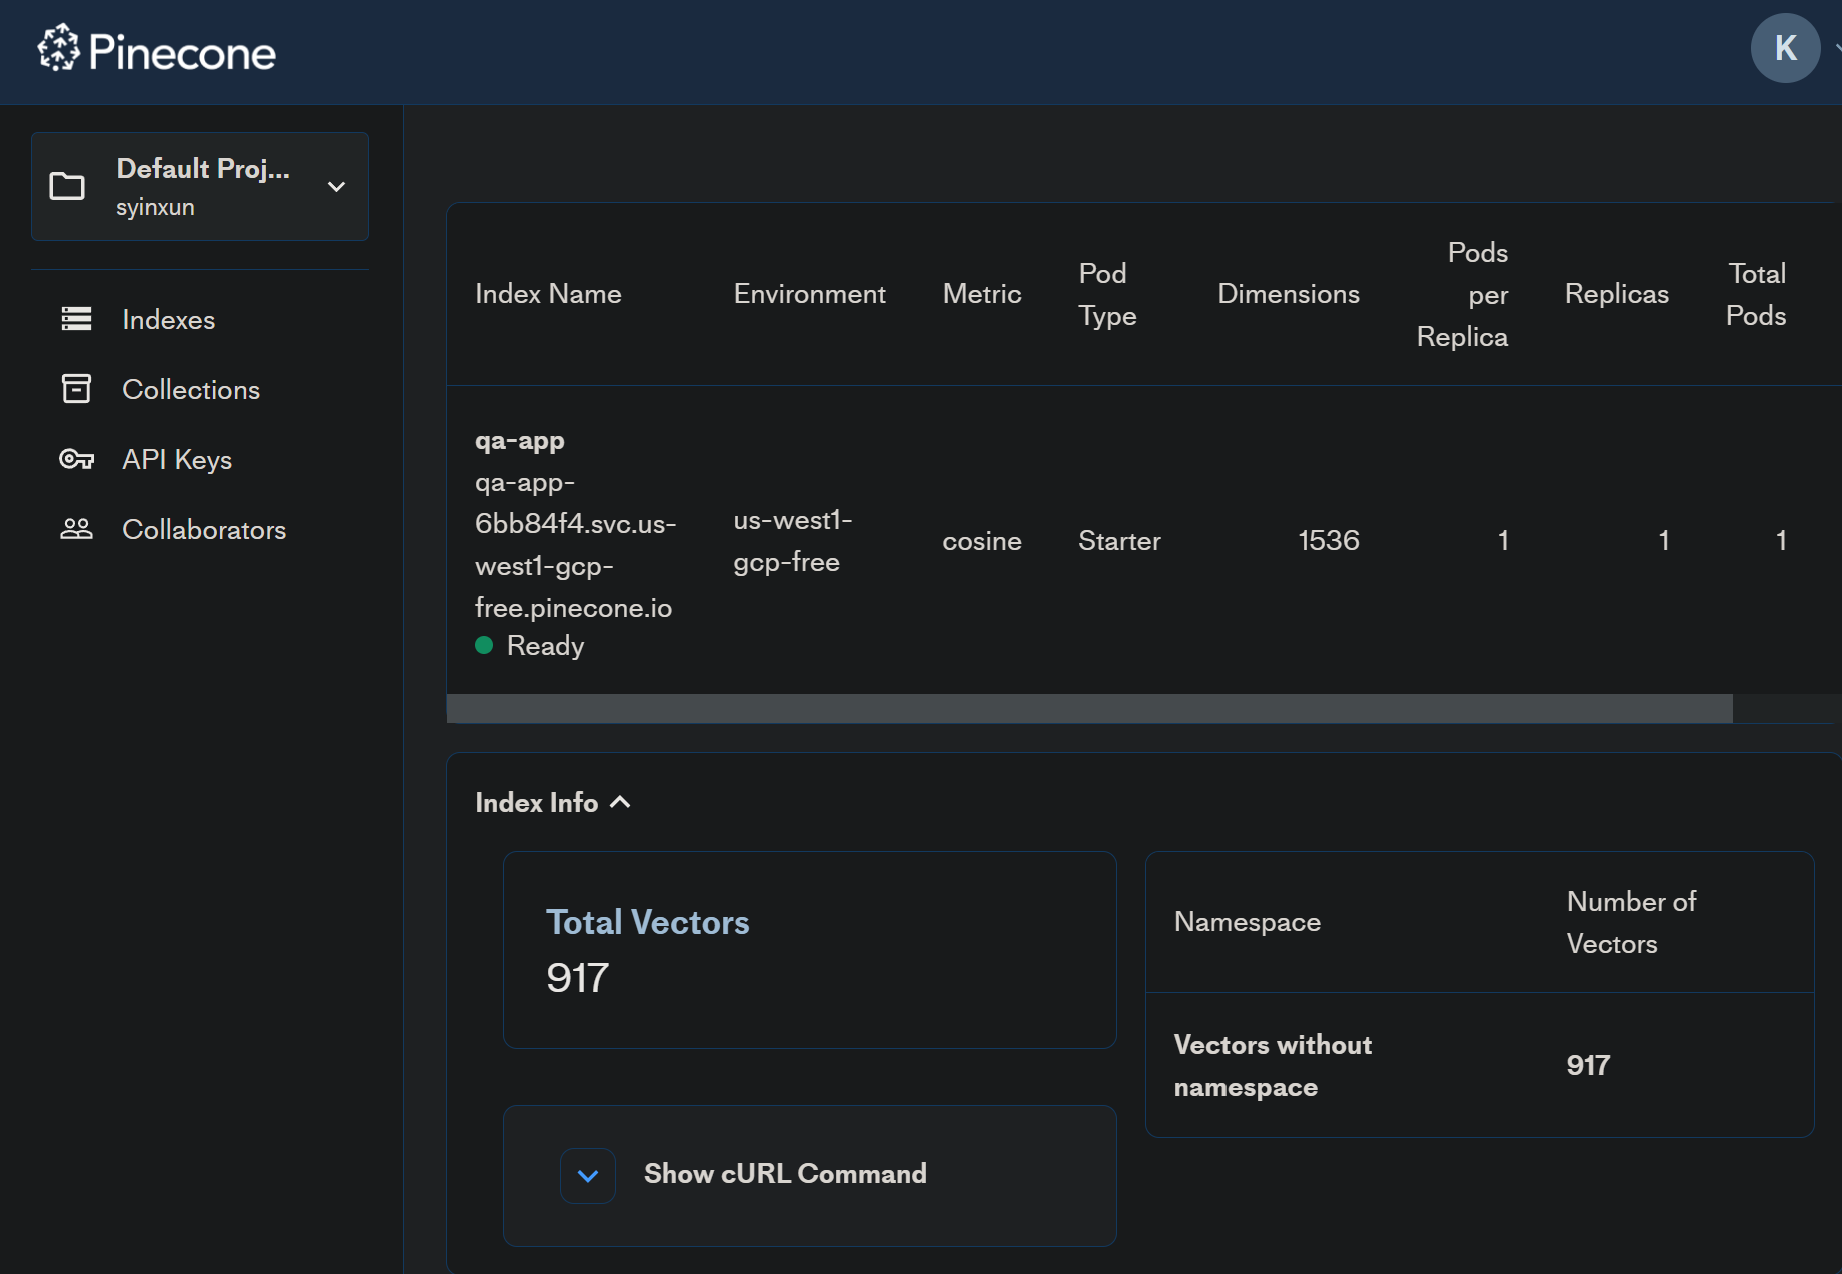Screen dimensions: 1842x1274
Task: Click the Show cURL Command label
Action: tap(785, 1173)
